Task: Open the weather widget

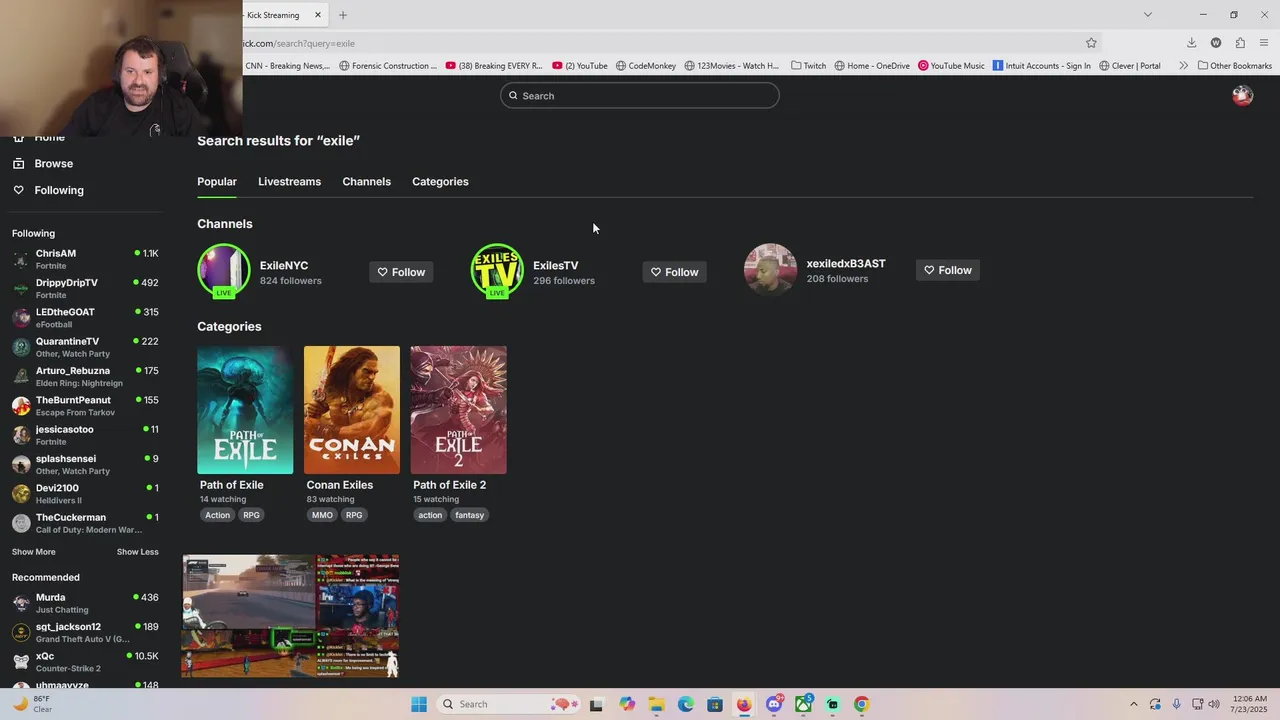Action: click(x=32, y=704)
